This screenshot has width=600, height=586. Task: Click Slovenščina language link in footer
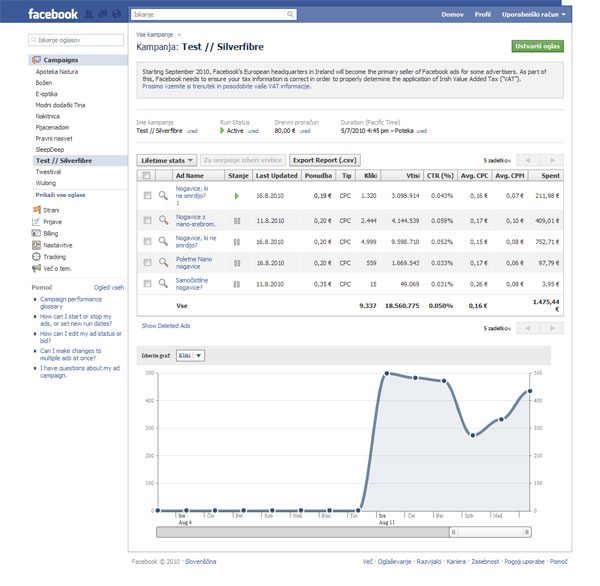click(201, 562)
